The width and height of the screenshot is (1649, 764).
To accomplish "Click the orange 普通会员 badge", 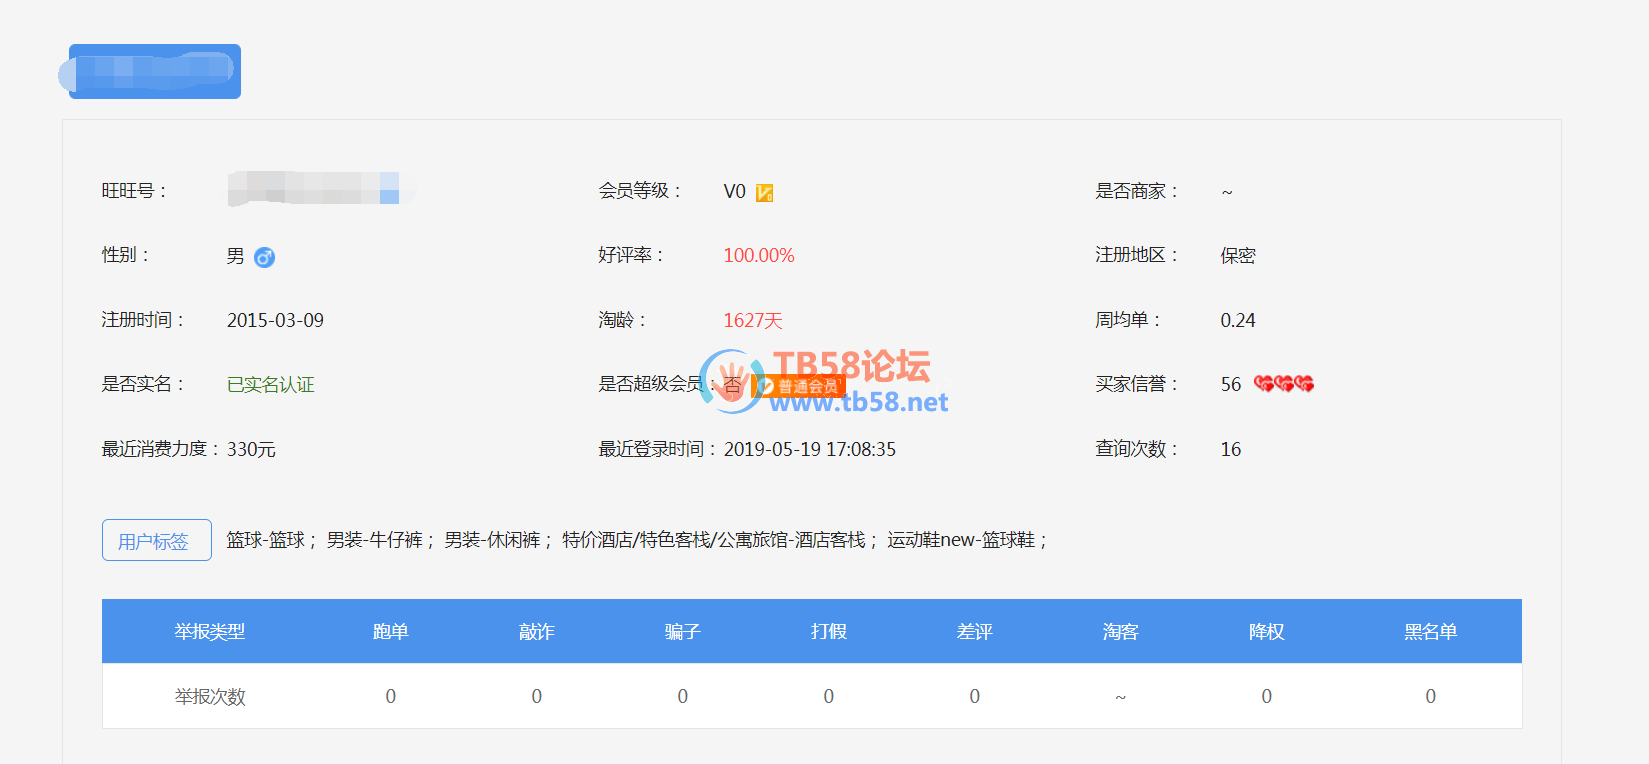I will point(800,386).
